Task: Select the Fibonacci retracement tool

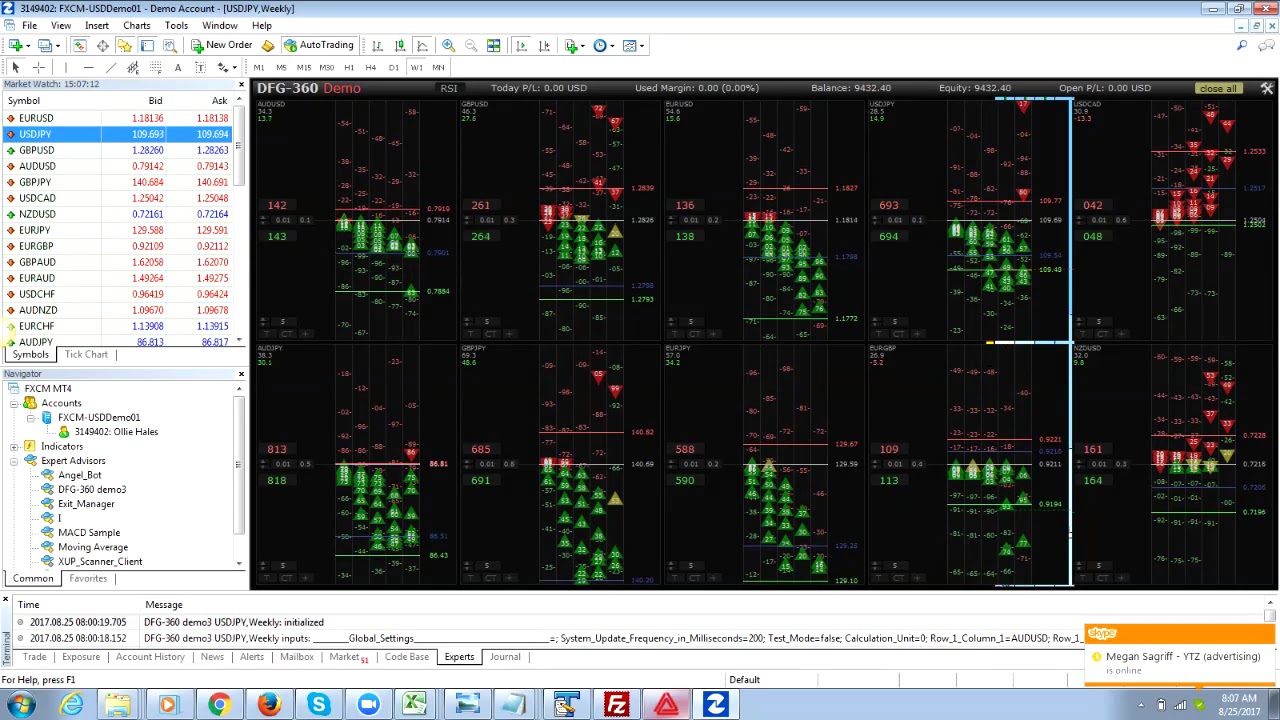Action: pyautogui.click(x=155, y=67)
